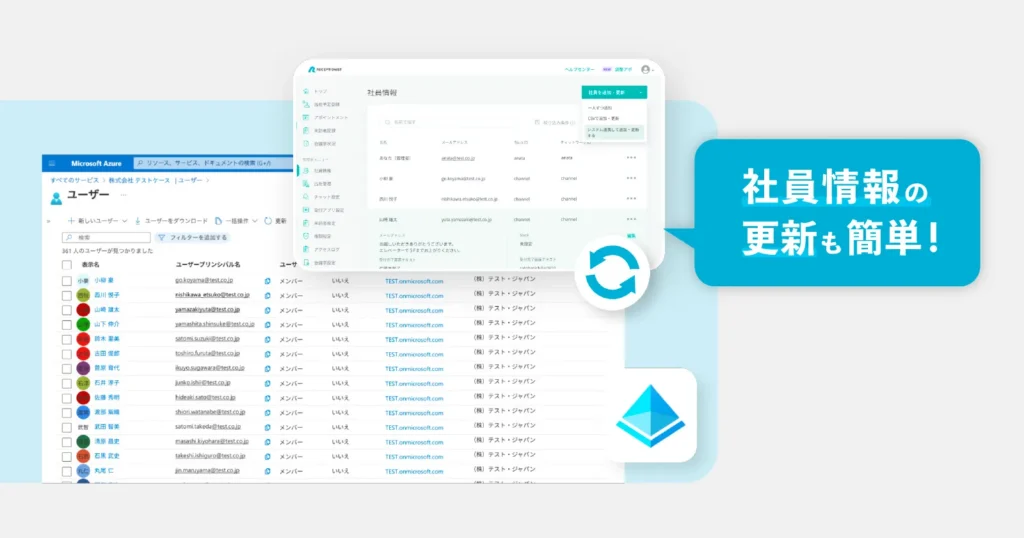Click avatar of the ikuyo.sugawara user row
Viewport: 1024px width, 538px height.
83,368
